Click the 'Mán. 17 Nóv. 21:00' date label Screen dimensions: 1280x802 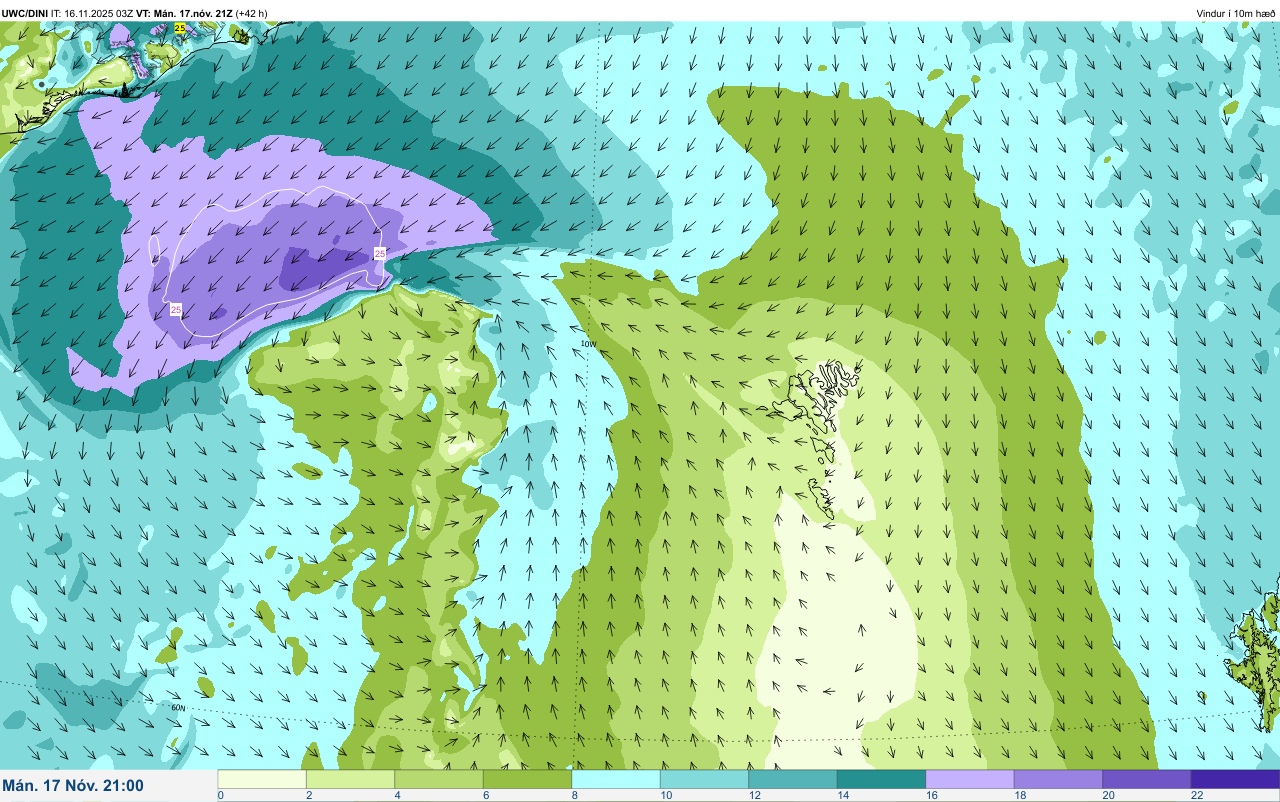pyautogui.click(x=73, y=786)
